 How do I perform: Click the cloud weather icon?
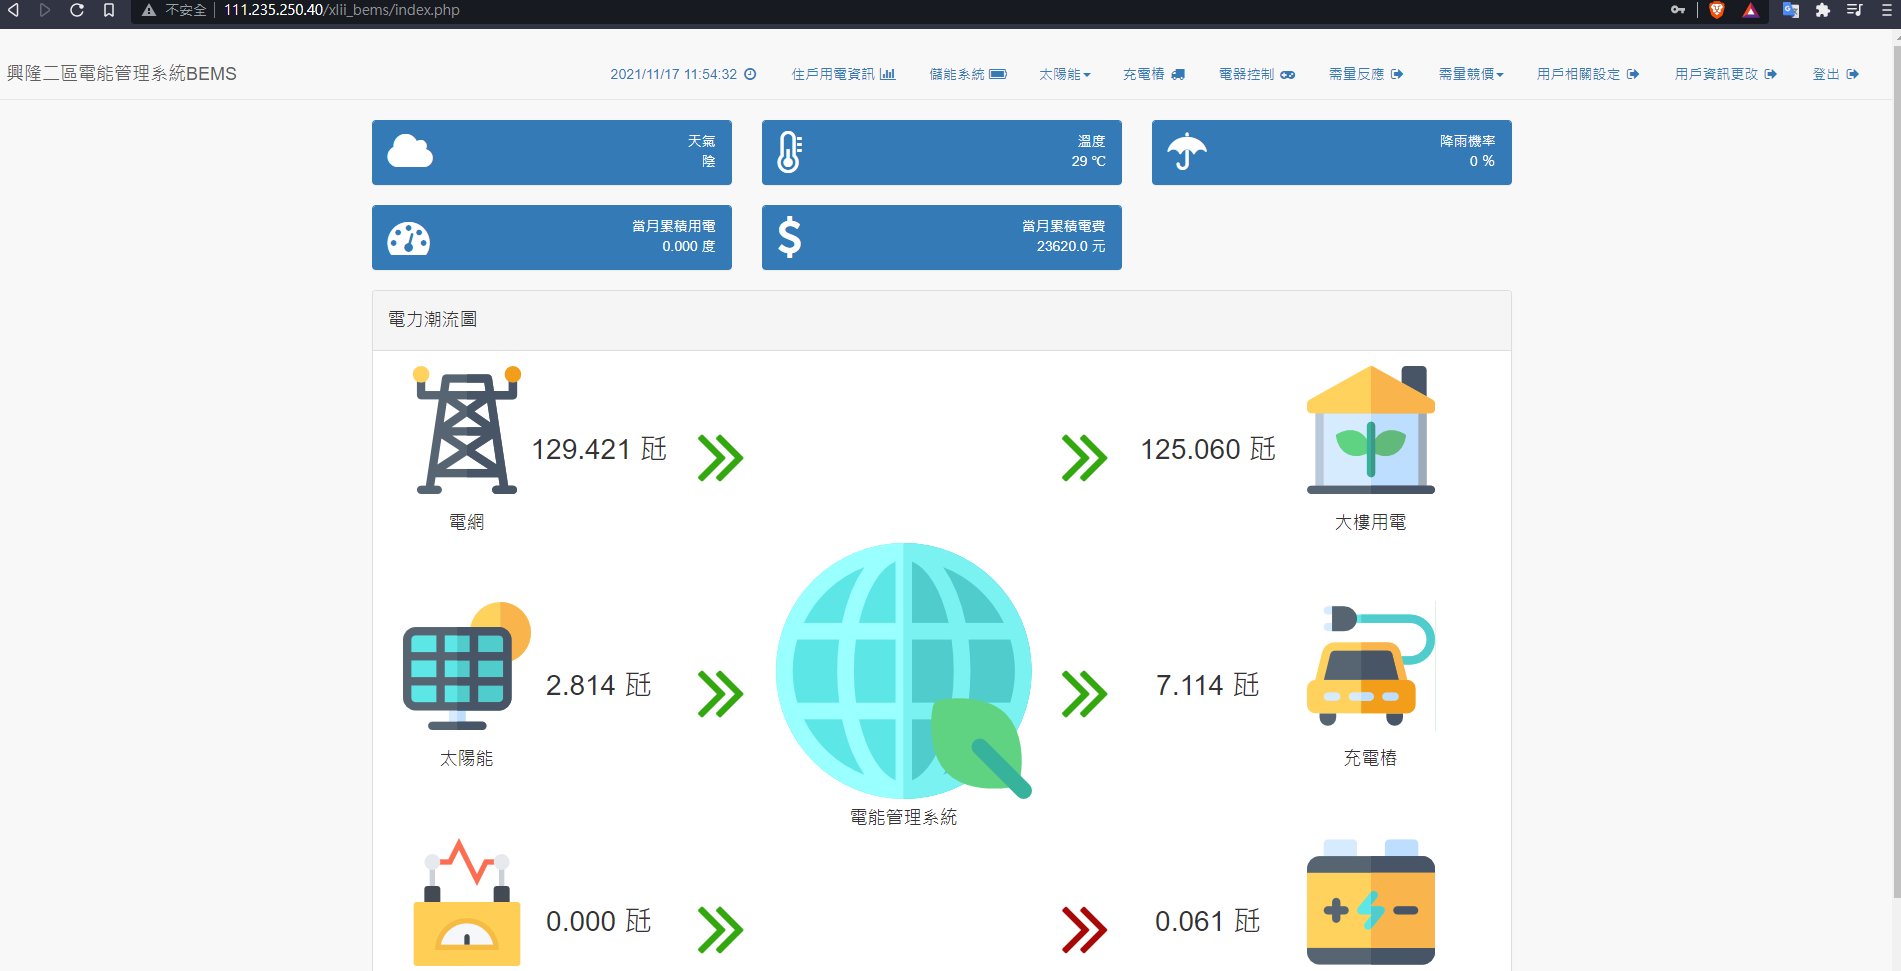(x=410, y=152)
